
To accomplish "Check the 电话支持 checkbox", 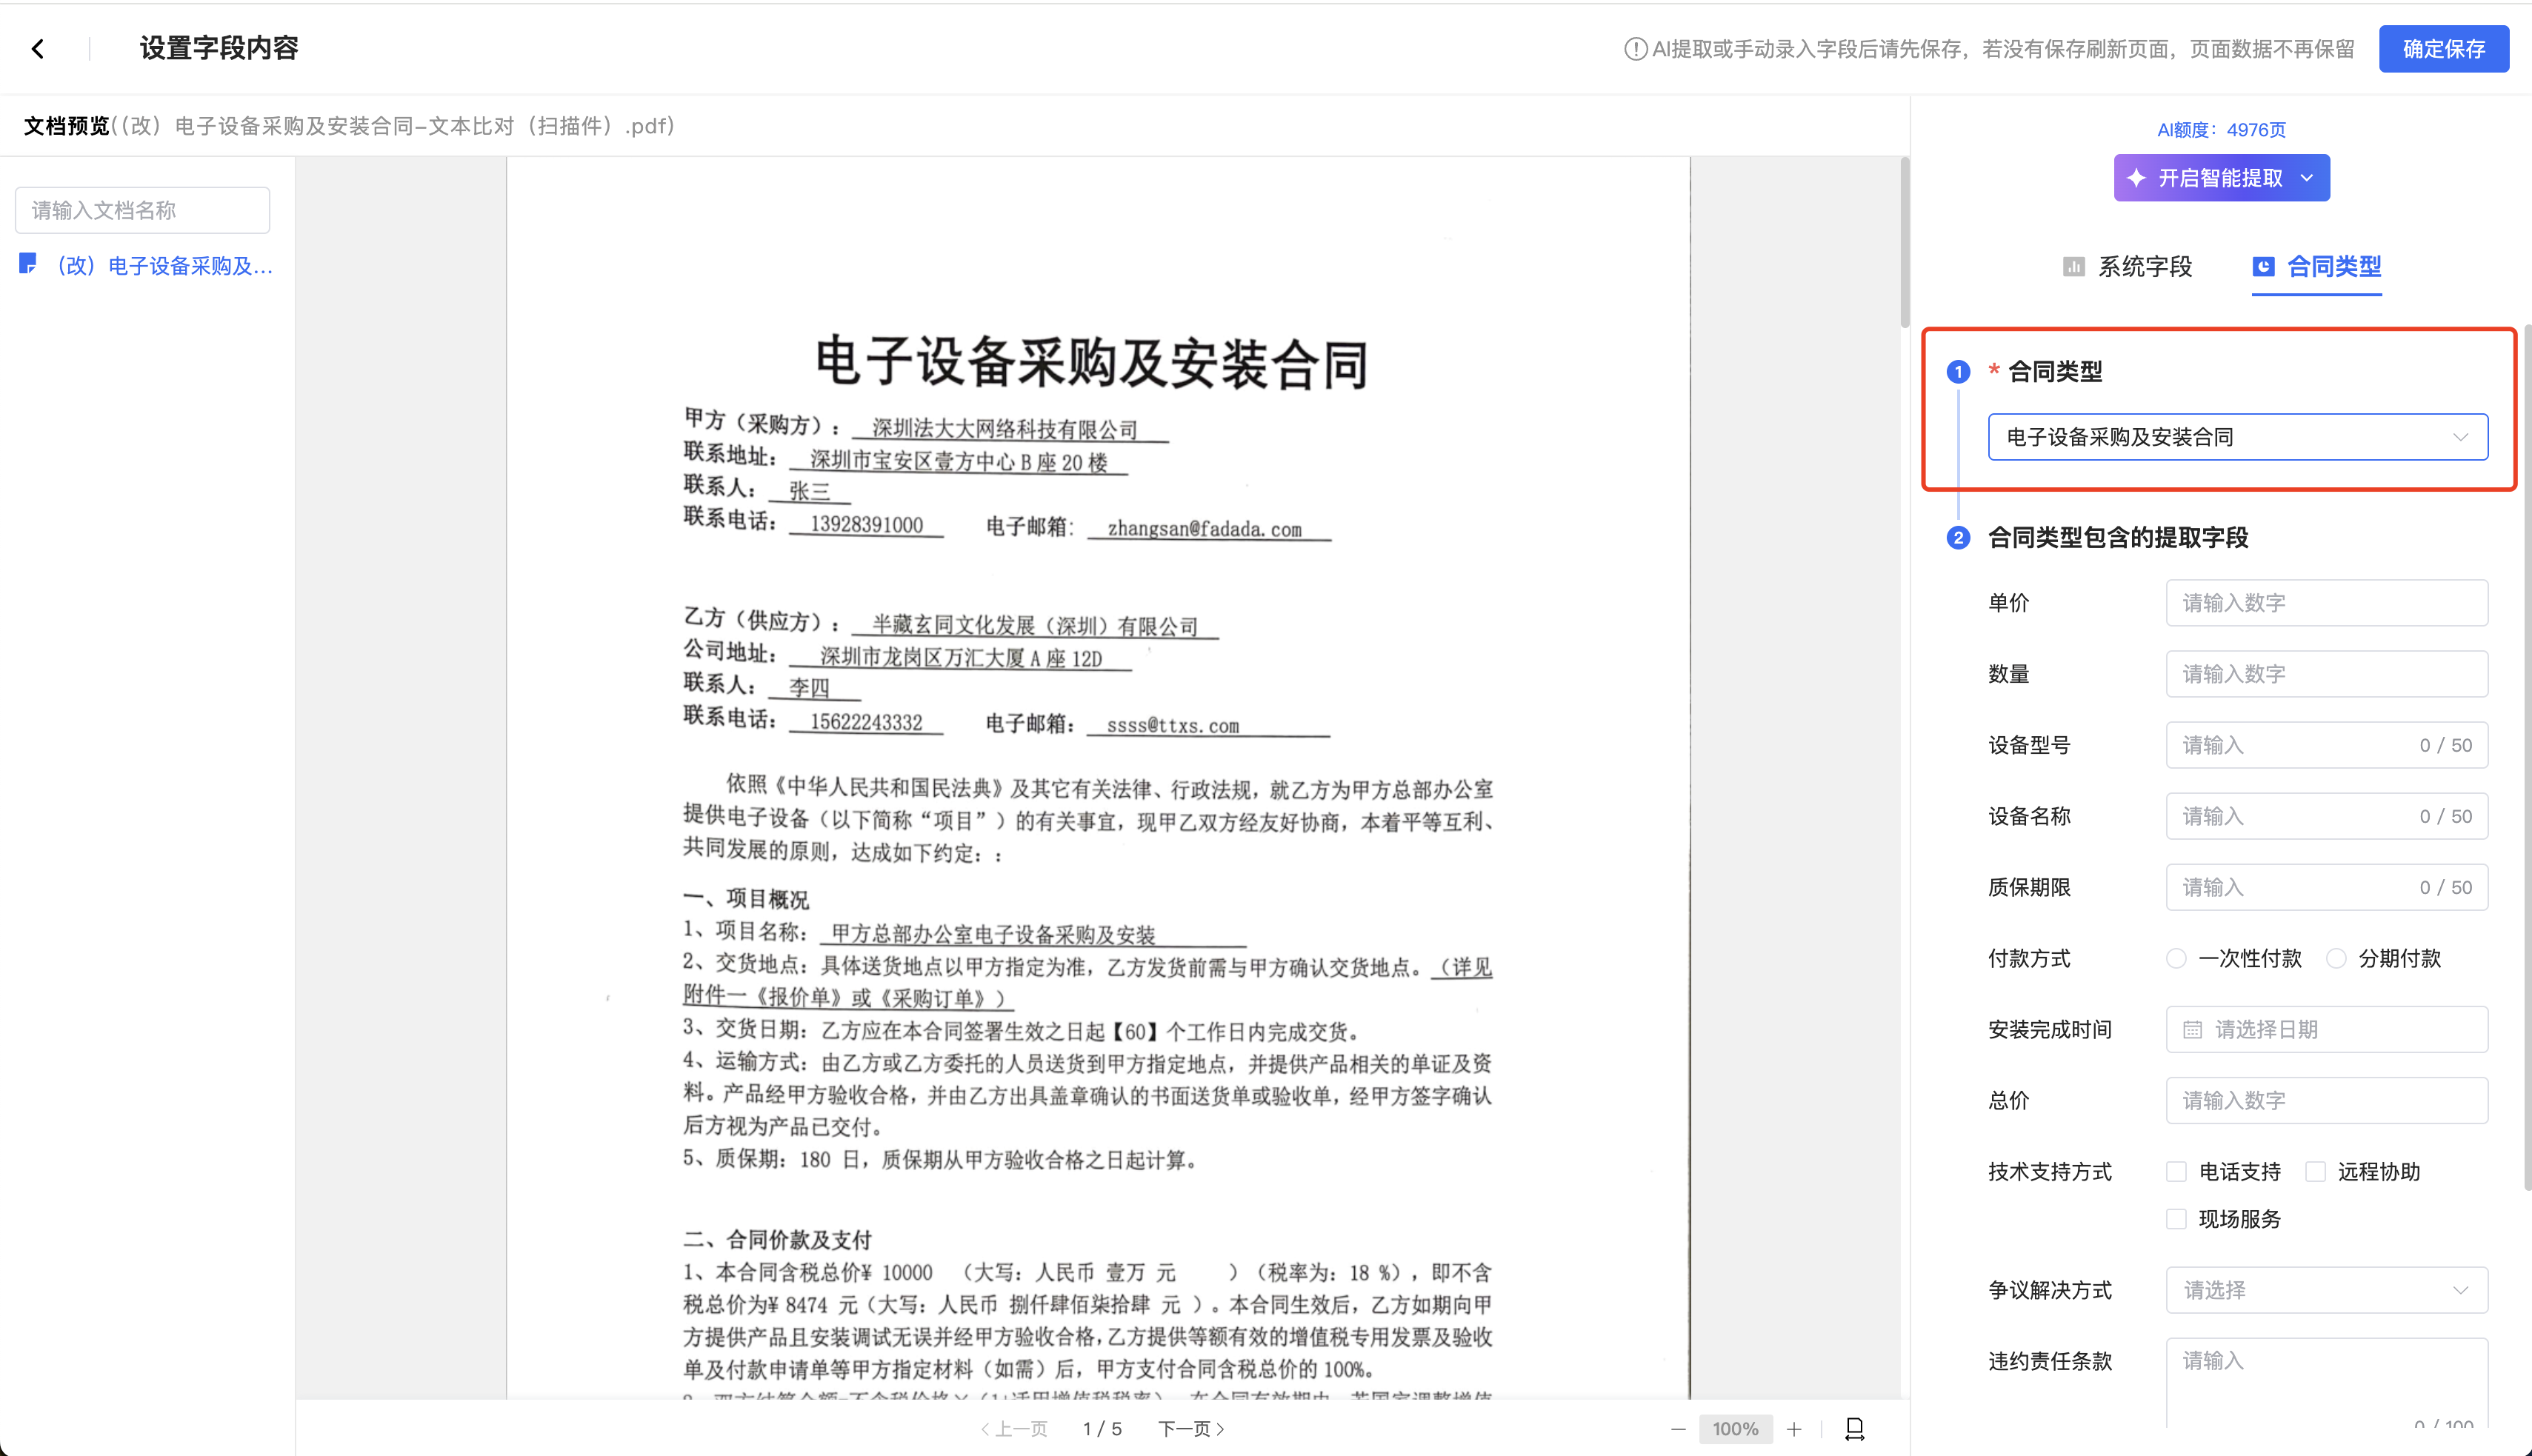I will [x=2176, y=1171].
